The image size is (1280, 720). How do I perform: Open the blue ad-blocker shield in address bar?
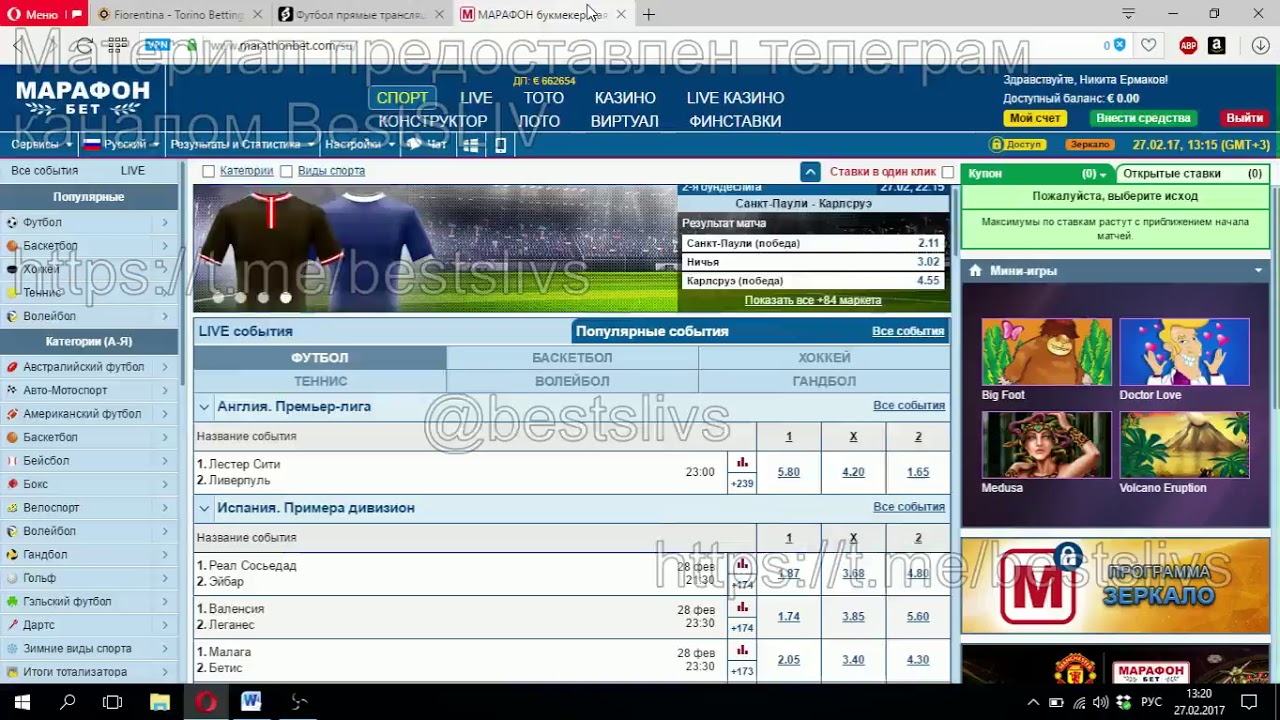(x=1119, y=45)
